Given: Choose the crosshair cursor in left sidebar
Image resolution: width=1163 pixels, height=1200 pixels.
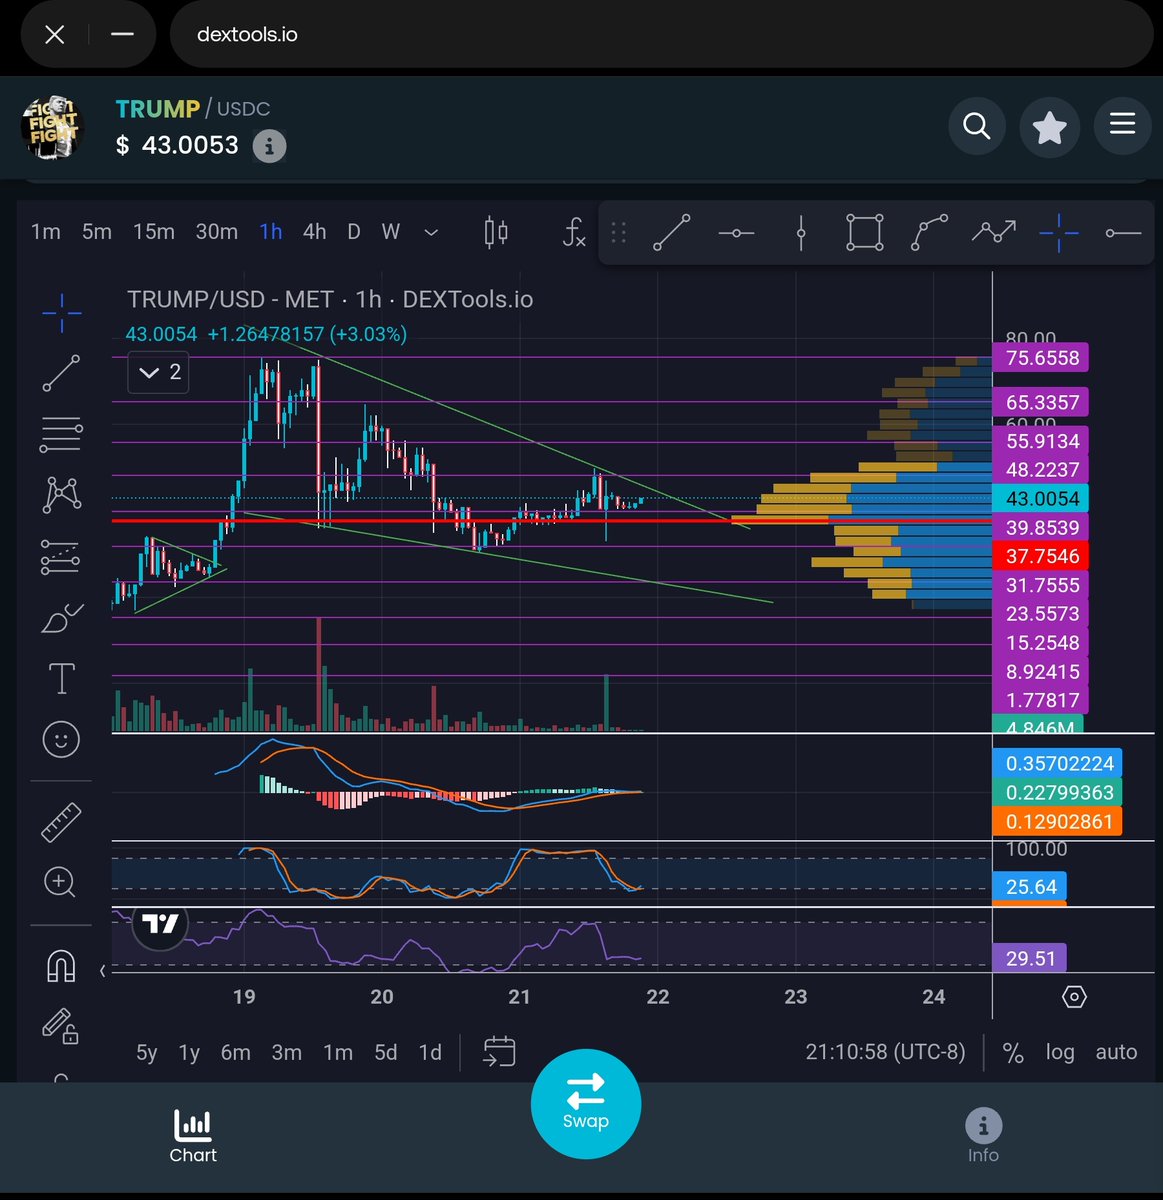Looking at the screenshot, I should click(x=61, y=313).
